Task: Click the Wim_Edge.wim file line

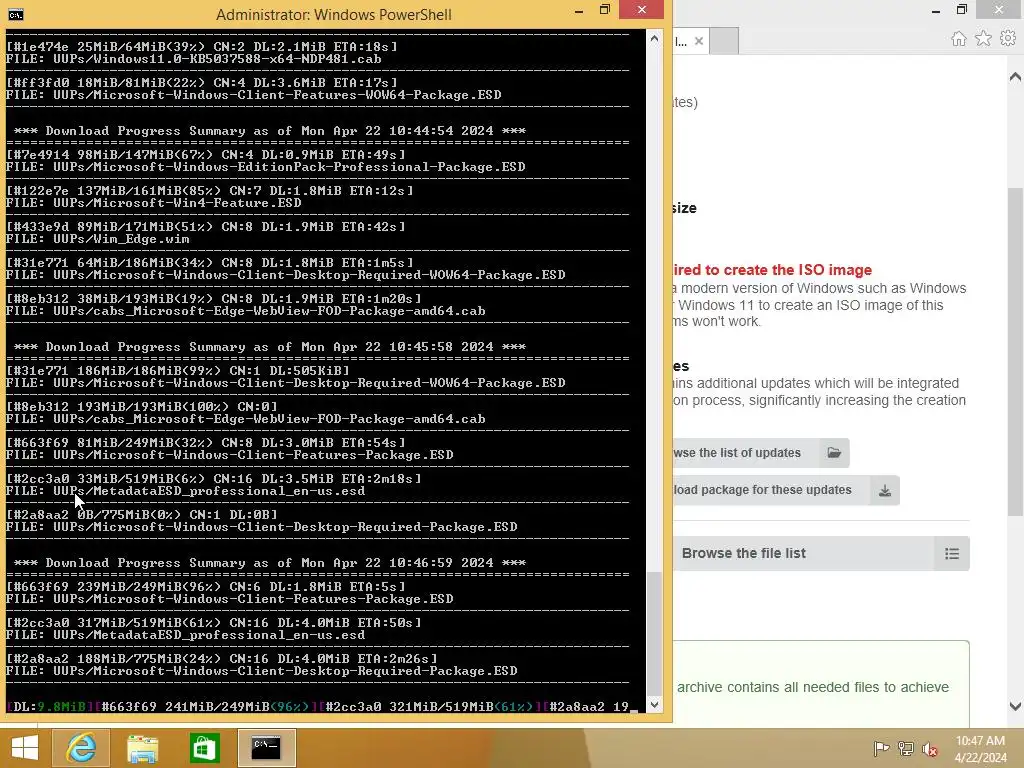Action: pos(98,239)
